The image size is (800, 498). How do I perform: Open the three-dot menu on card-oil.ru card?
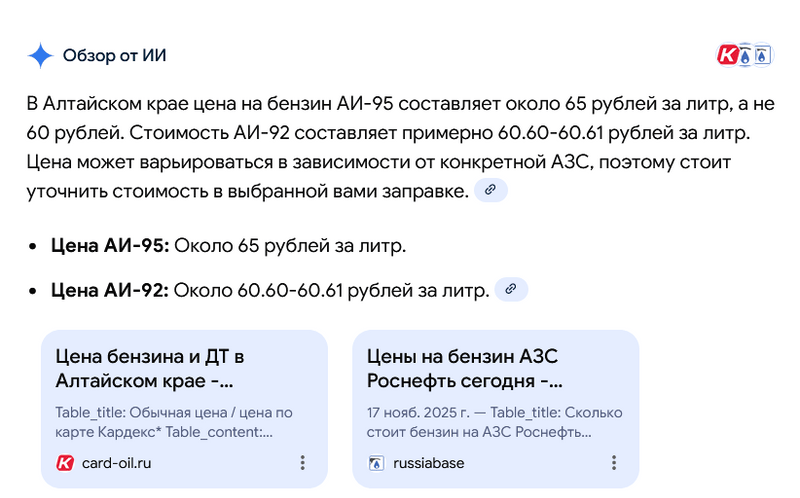[x=302, y=463]
